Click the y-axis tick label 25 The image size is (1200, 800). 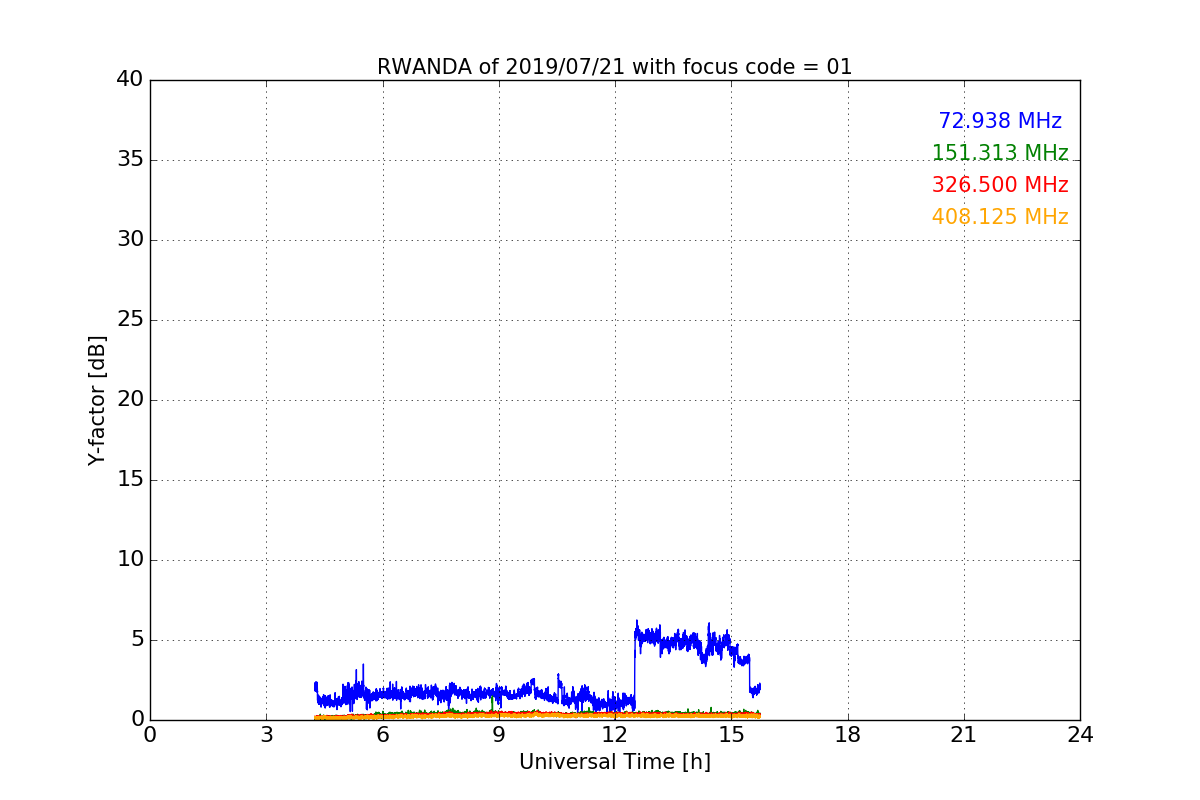[x=130, y=320]
